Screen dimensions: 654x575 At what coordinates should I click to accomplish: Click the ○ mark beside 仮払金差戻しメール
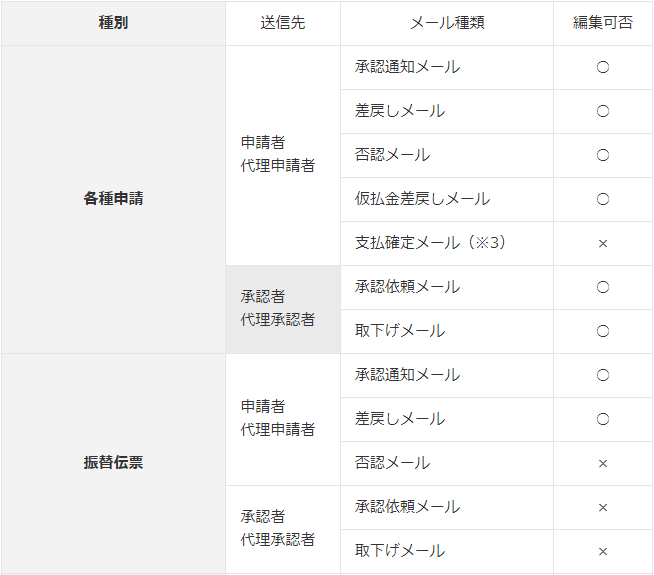click(x=603, y=199)
